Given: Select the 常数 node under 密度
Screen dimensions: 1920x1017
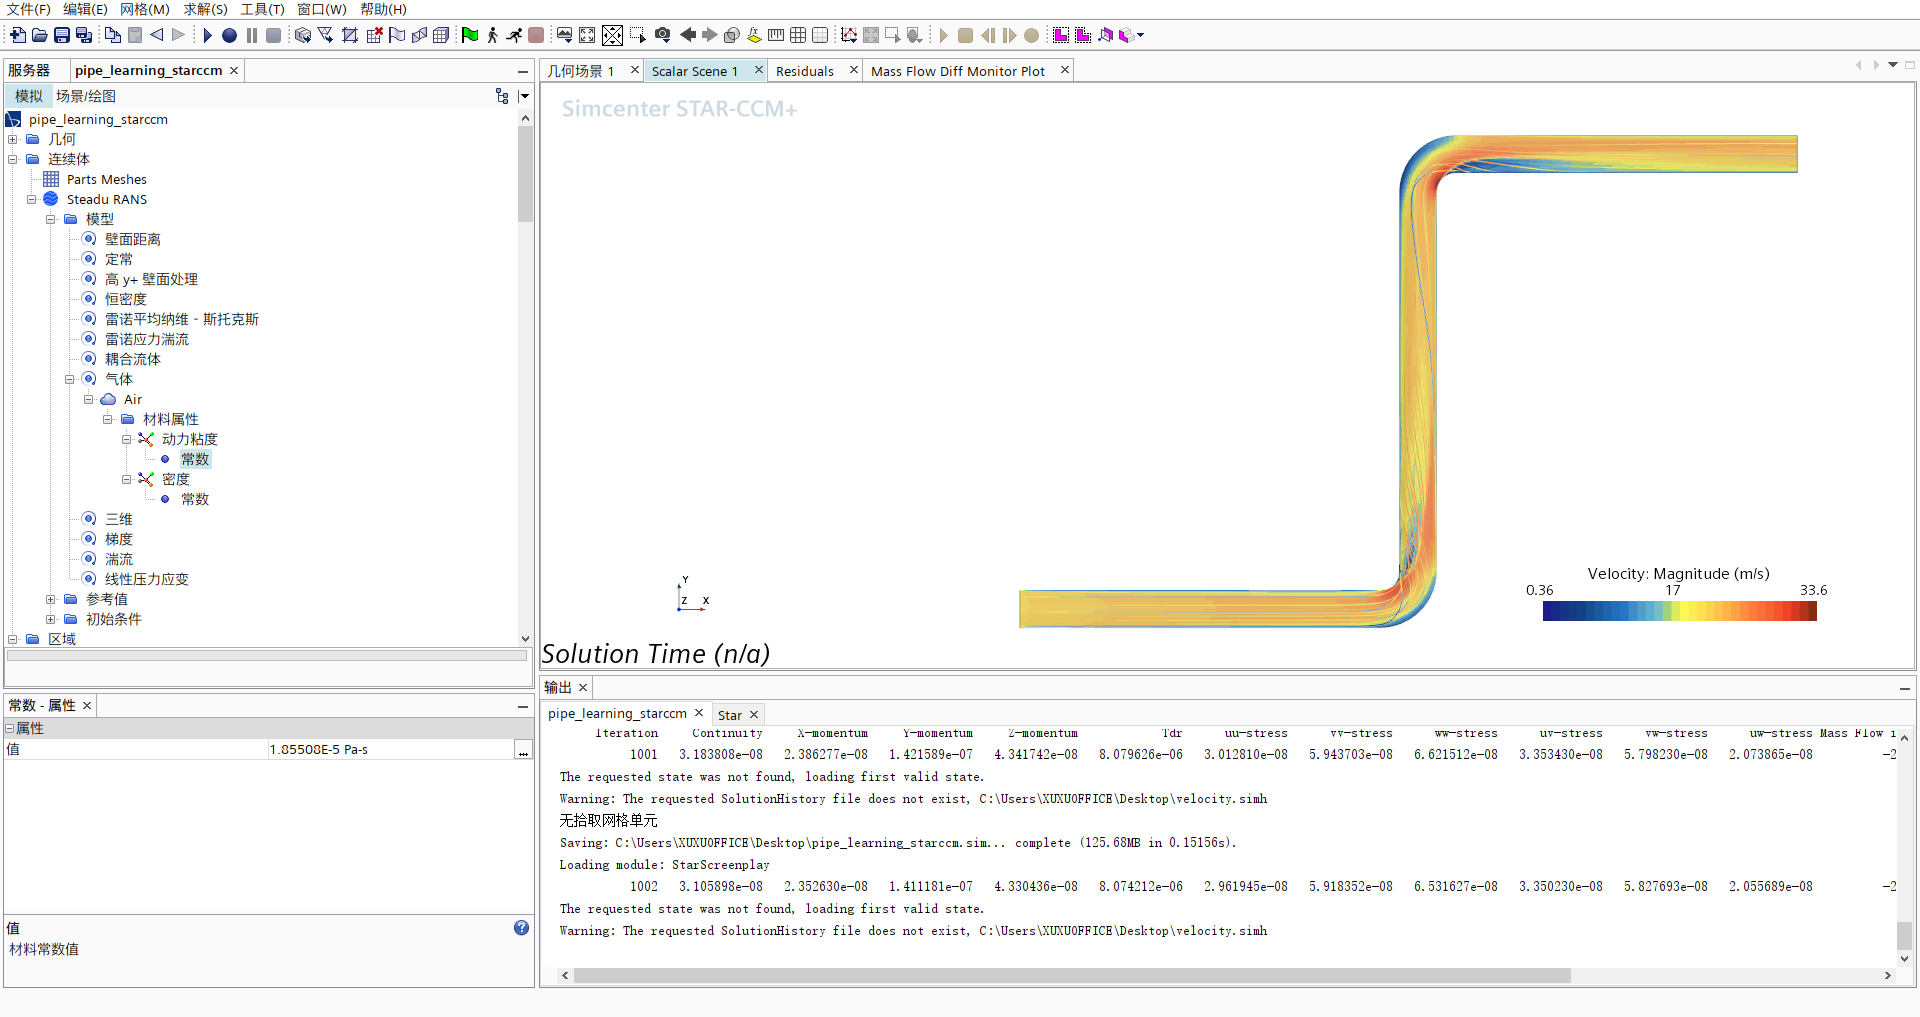Looking at the screenshot, I should click(x=195, y=499).
